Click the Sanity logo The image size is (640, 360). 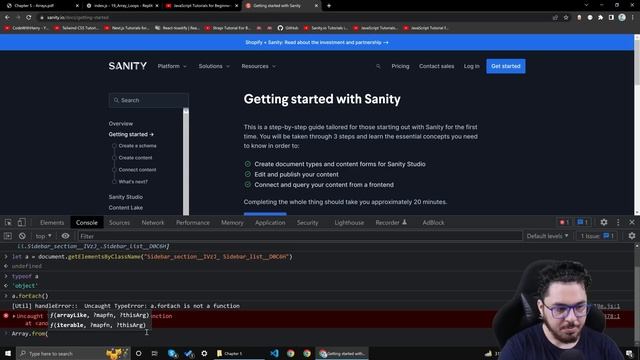pos(128,66)
